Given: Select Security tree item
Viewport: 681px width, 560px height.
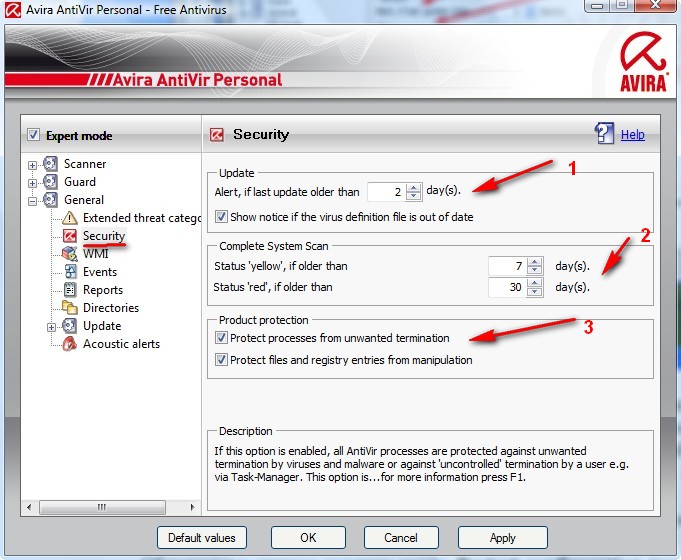Looking at the screenshot, I should (104, 236).
